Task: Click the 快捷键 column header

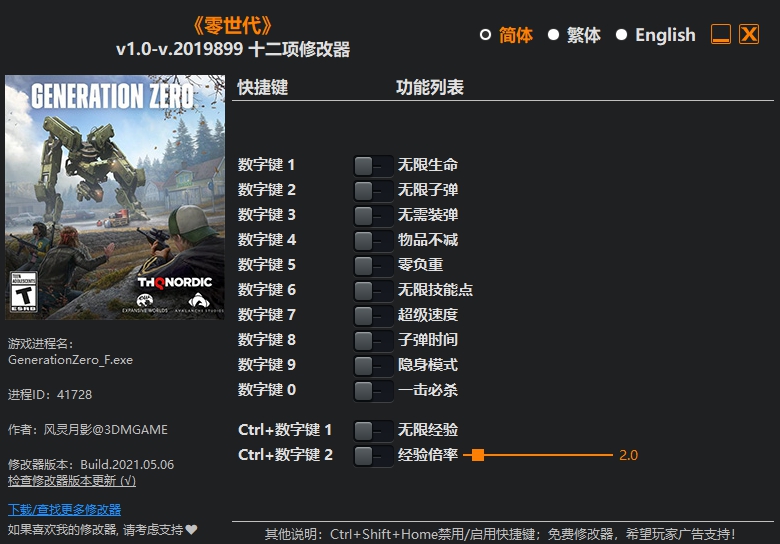Action: (263, 88)
